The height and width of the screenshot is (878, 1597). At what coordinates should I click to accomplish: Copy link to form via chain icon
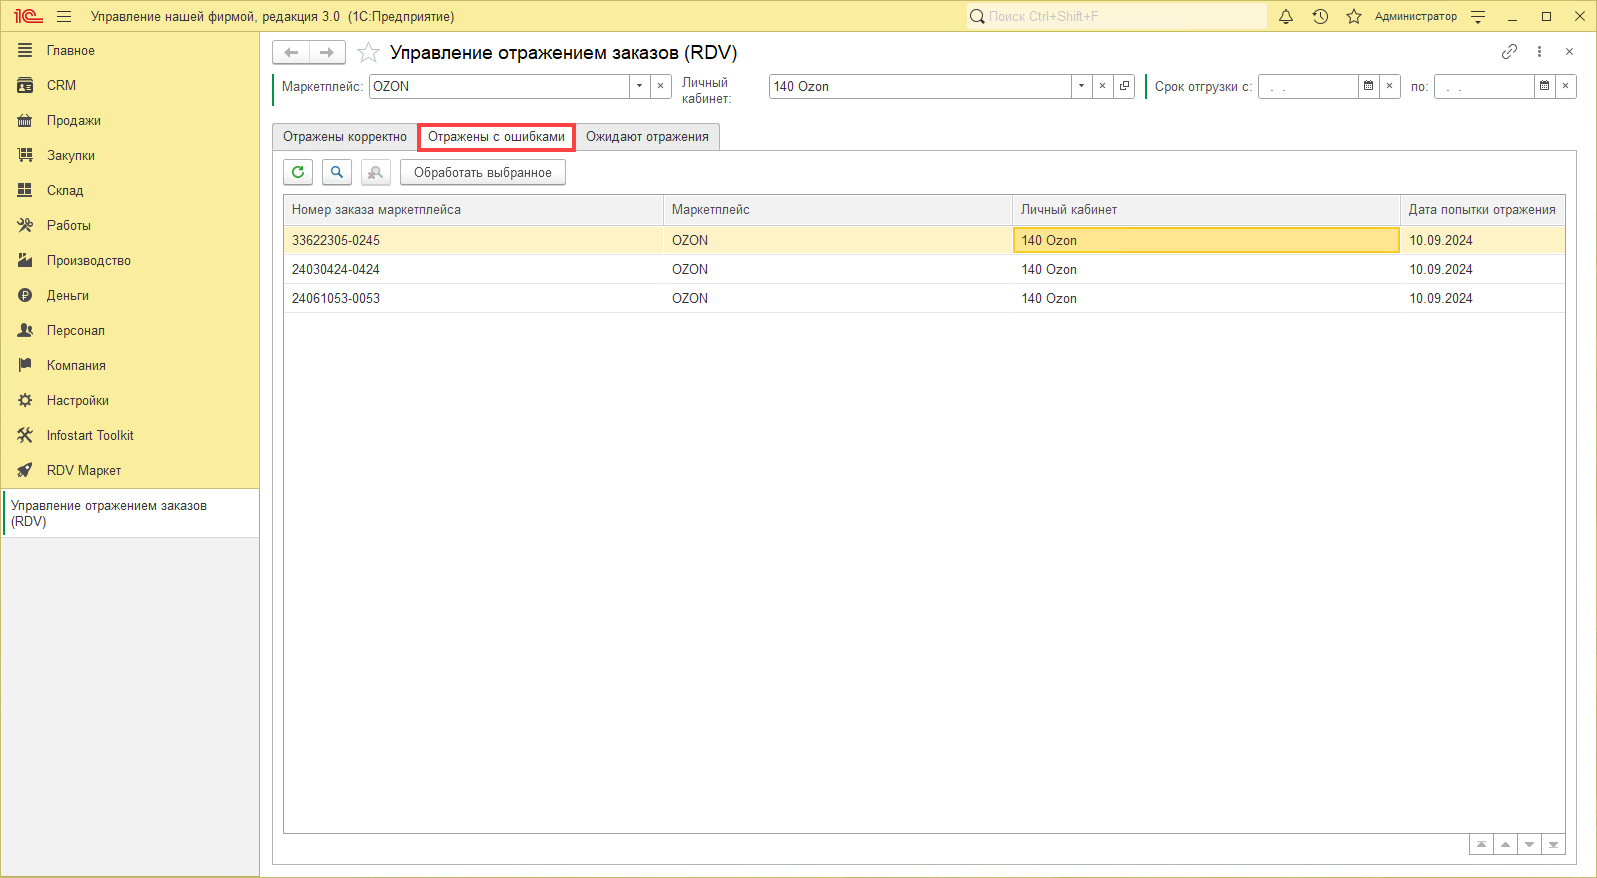[1509, 52]
